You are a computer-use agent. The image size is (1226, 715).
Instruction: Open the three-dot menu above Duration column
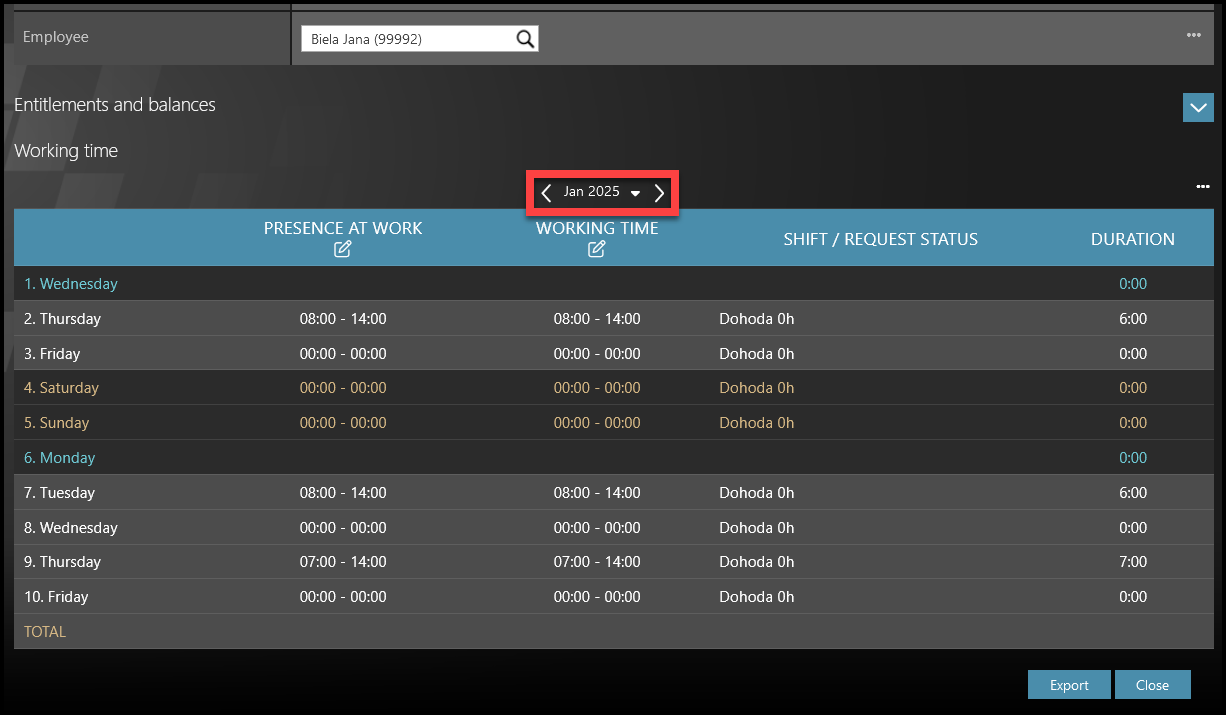click(x=1202, y=186)
